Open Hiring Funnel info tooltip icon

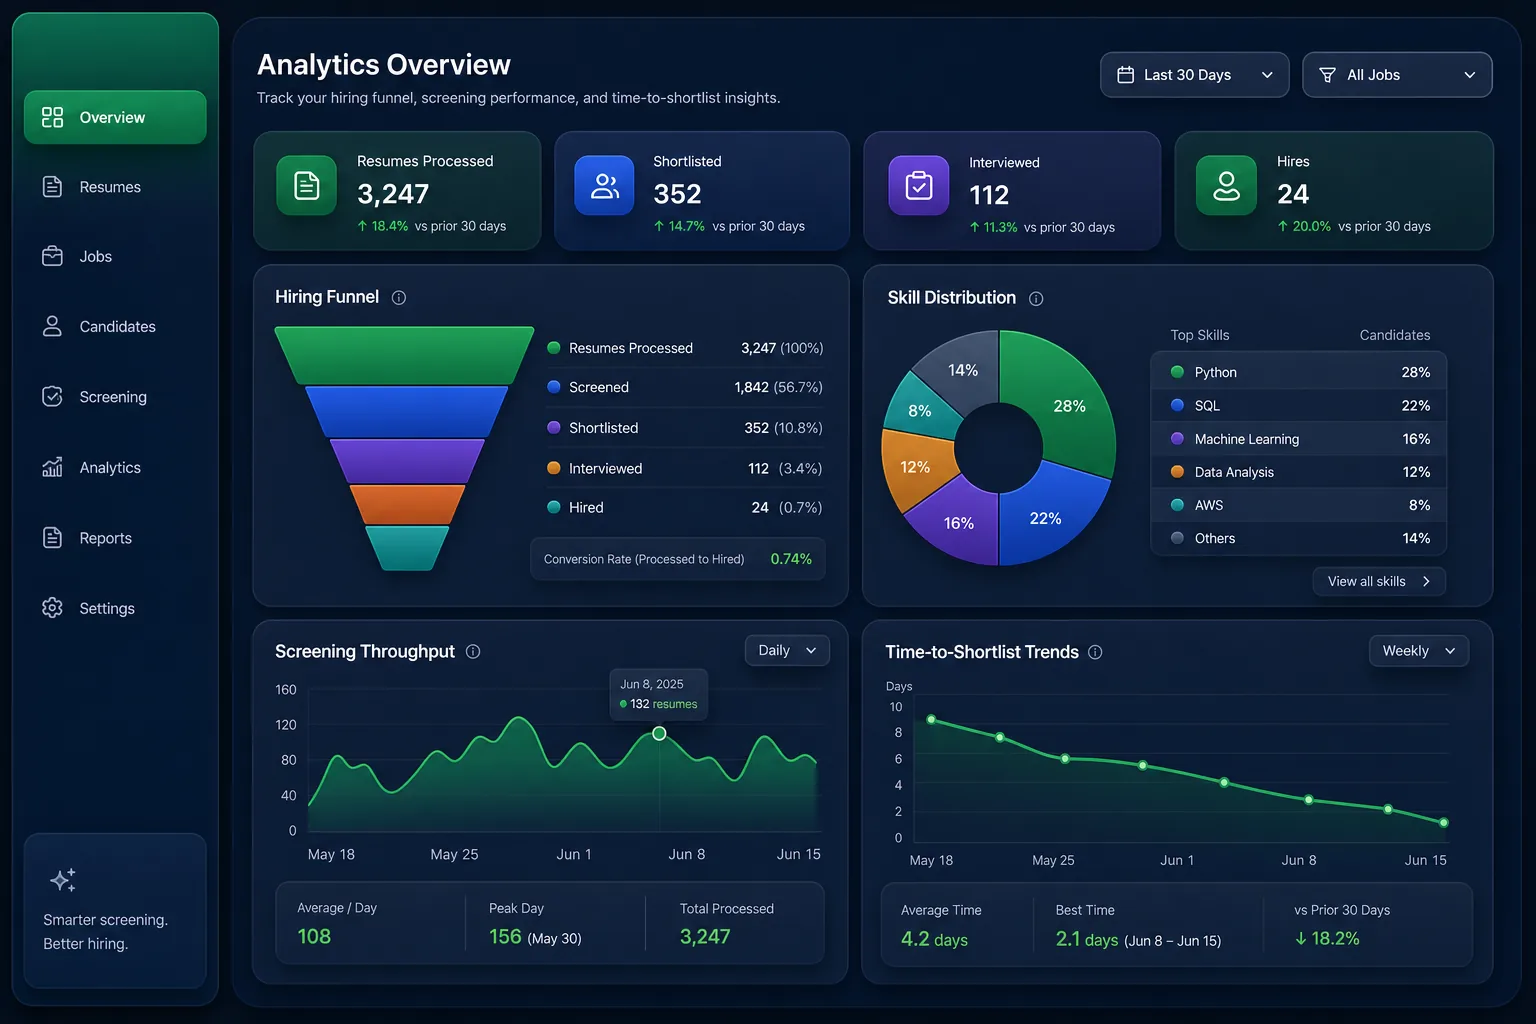tap(399, 297)
